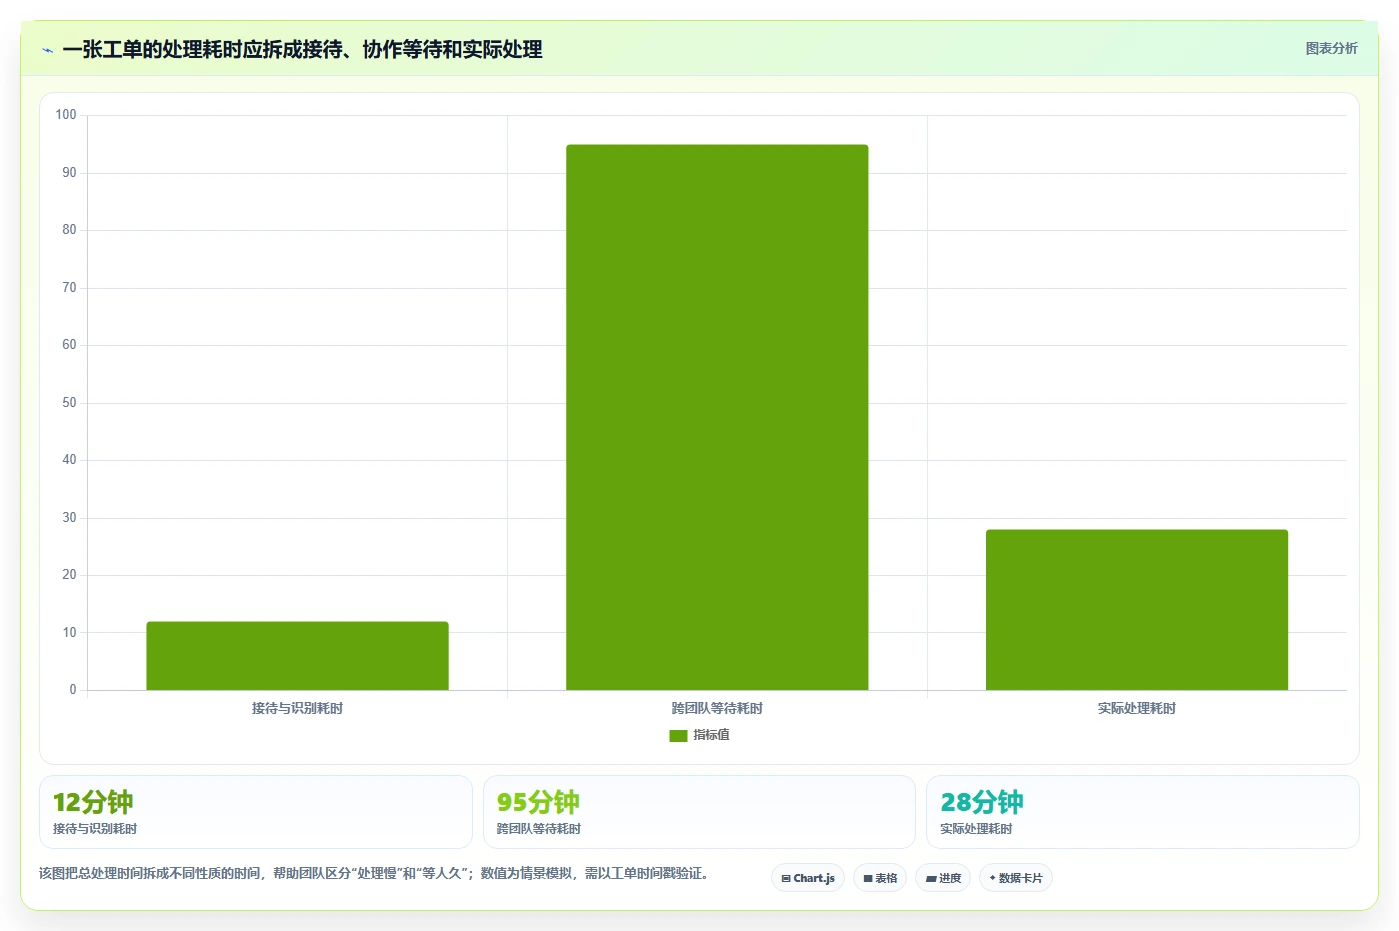Select the 数据卡片 tag chip

click(x=1016, y=878)
